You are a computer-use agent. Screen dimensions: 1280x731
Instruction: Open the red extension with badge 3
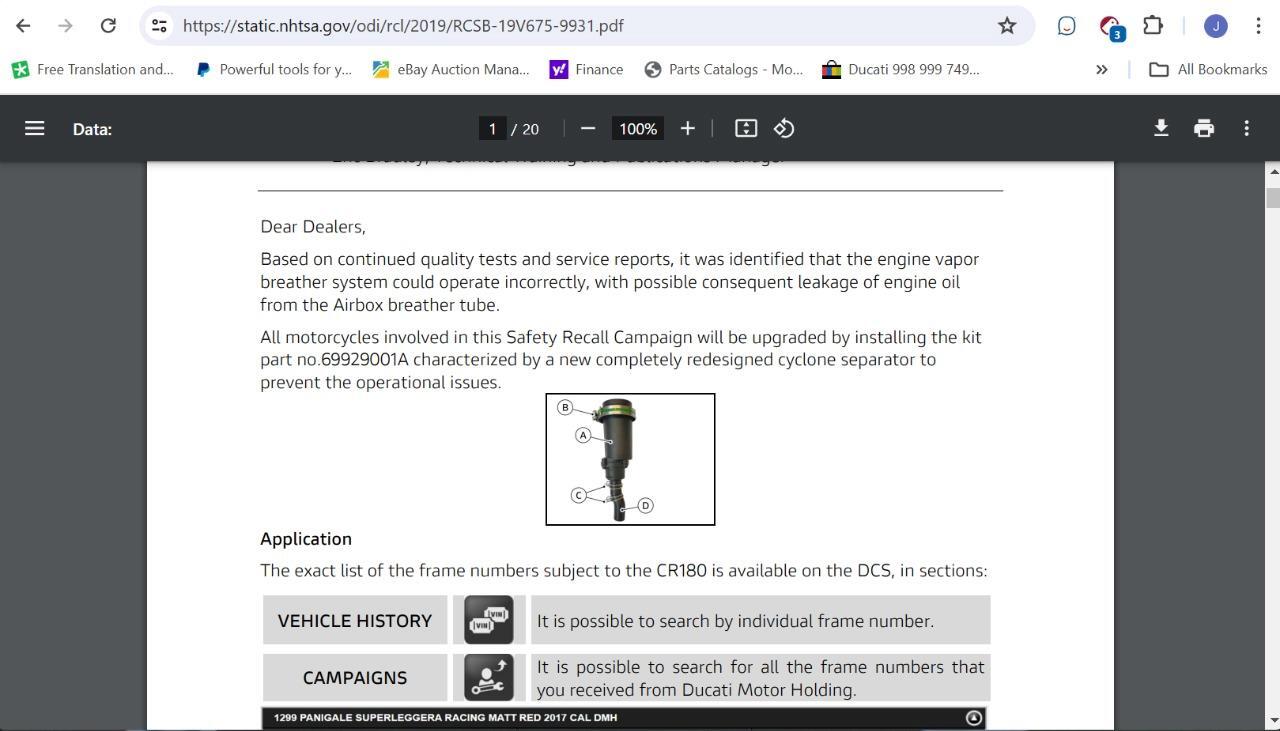(1110, 27)
